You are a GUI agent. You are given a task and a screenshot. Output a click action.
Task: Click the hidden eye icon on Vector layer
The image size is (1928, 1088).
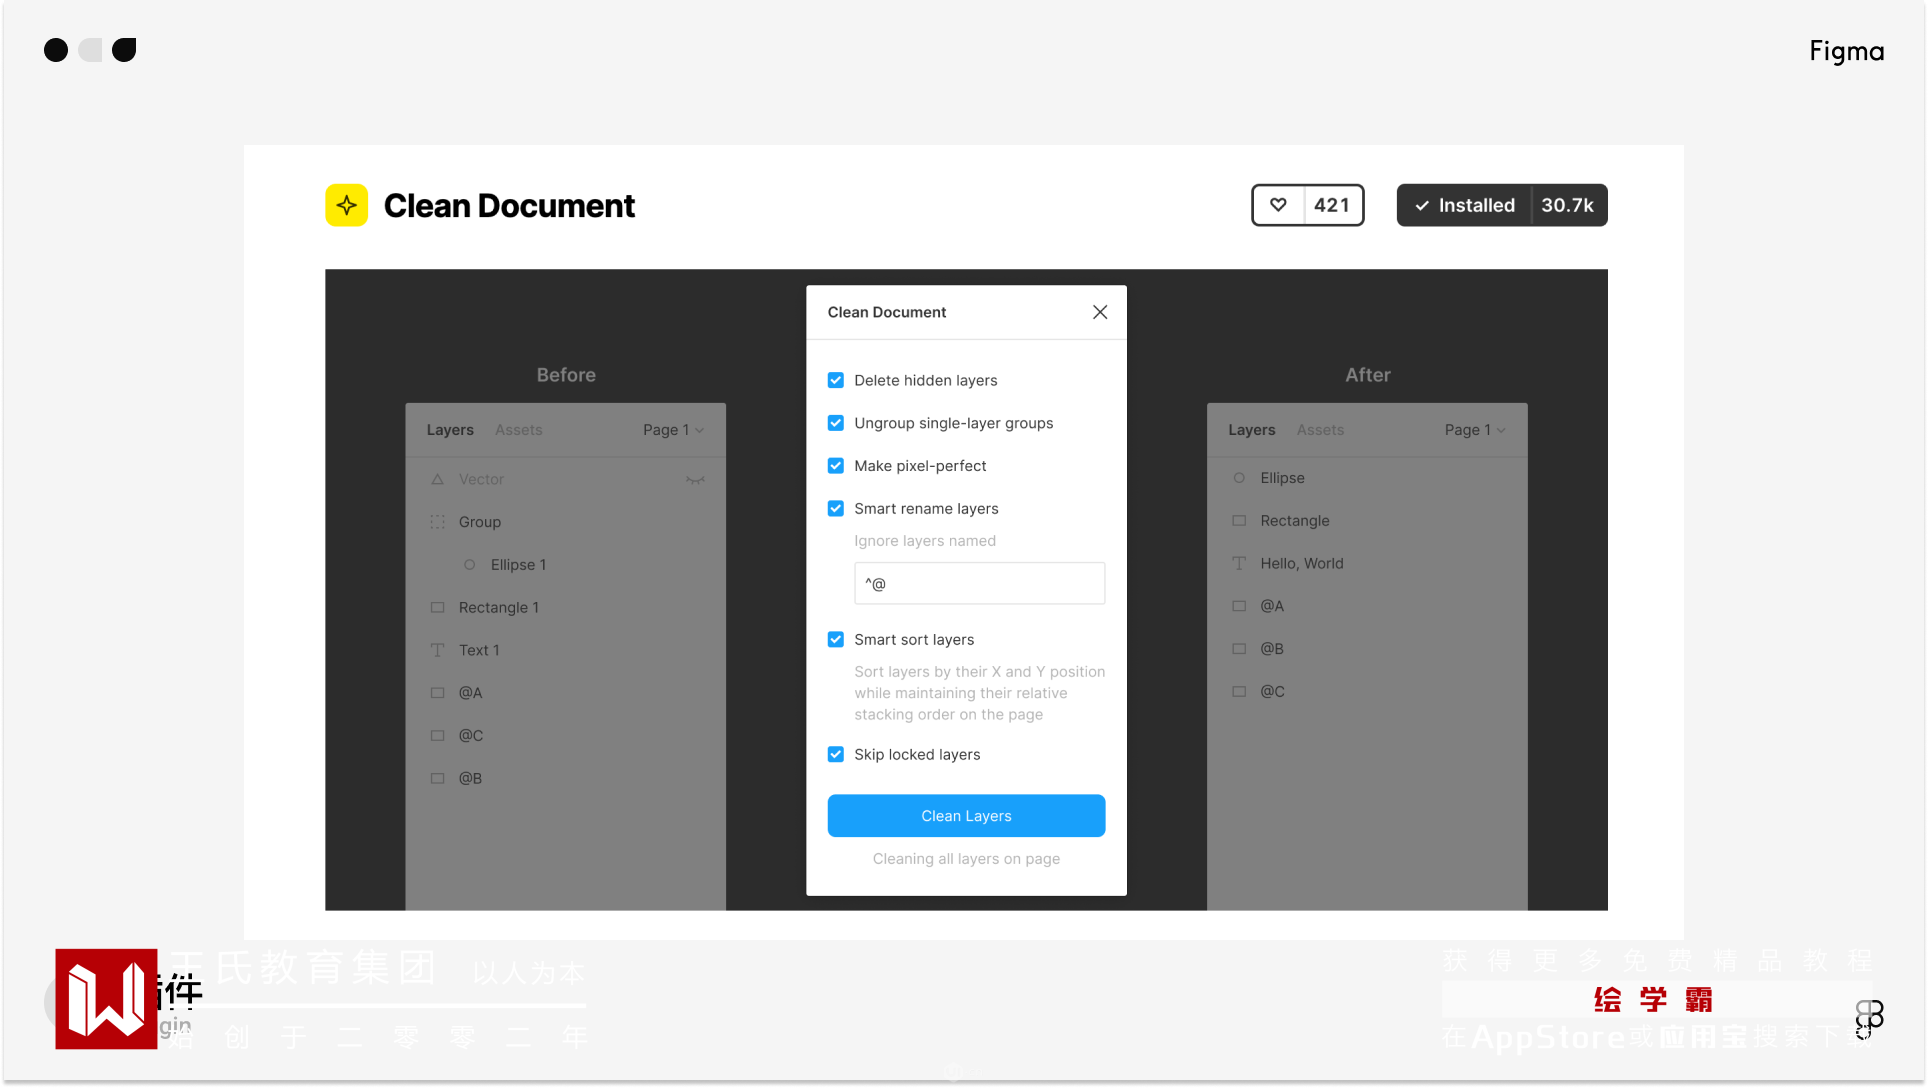pyautogui.click(x=695, y=480)
